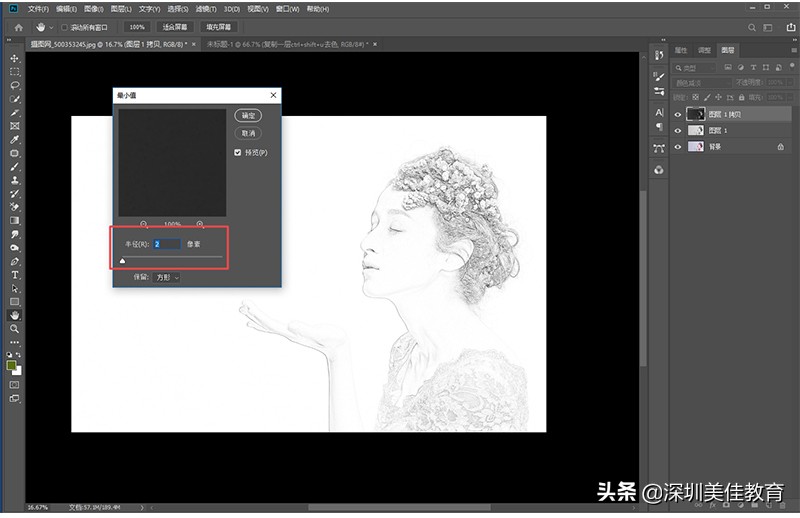The width and height of the screenshot is (800, 518).
Task: Open workspace switcher icon
Action: [x=768, y=28]
